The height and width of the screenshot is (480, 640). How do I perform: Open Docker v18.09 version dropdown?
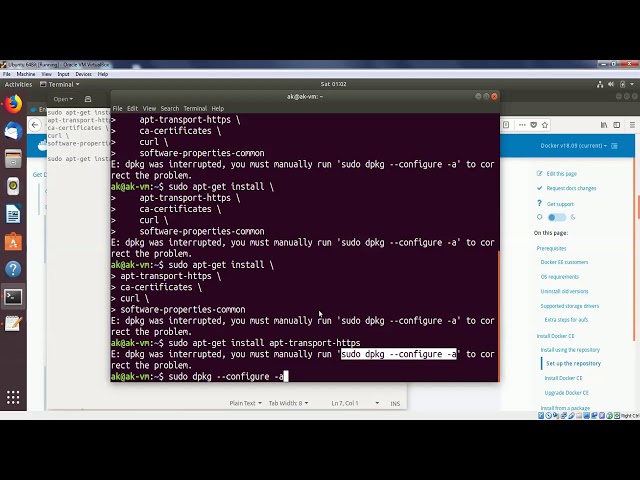[x=573, y=146]
